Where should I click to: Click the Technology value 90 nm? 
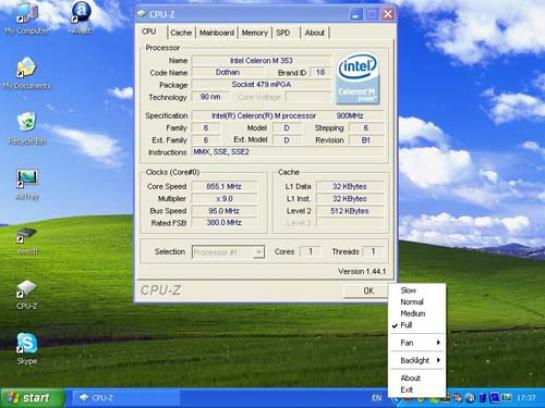[210, 97]
